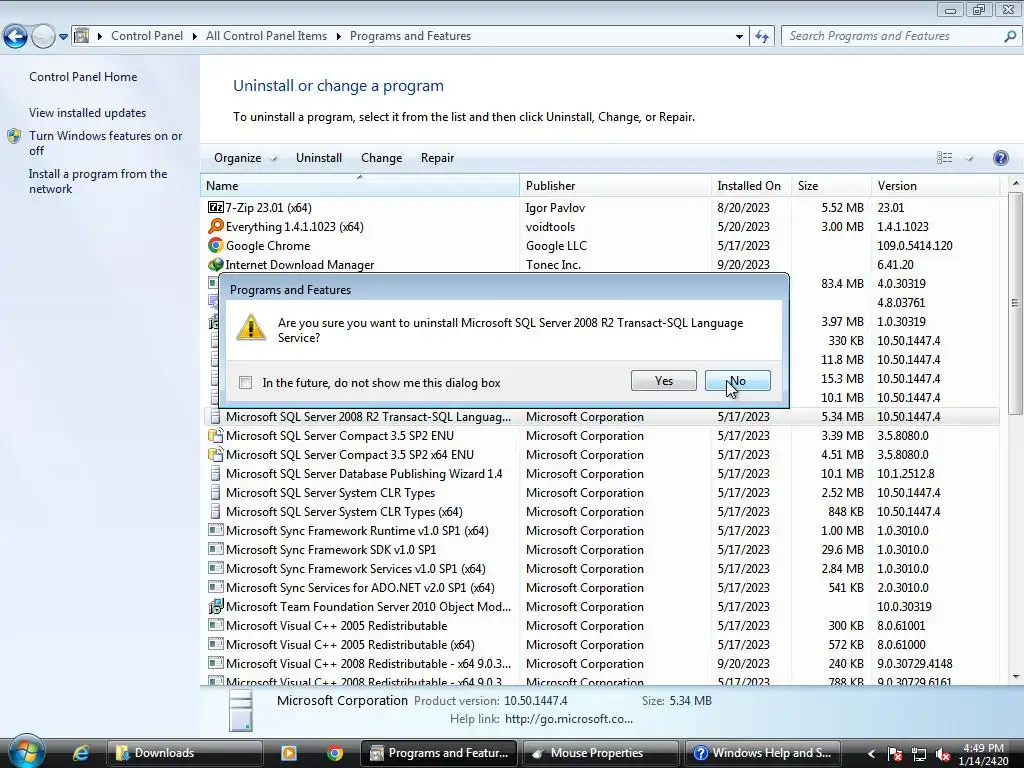
Task: Select Microsoft Sync Framework Runtime v1.0 SP1 row
Action: point(600,530)
